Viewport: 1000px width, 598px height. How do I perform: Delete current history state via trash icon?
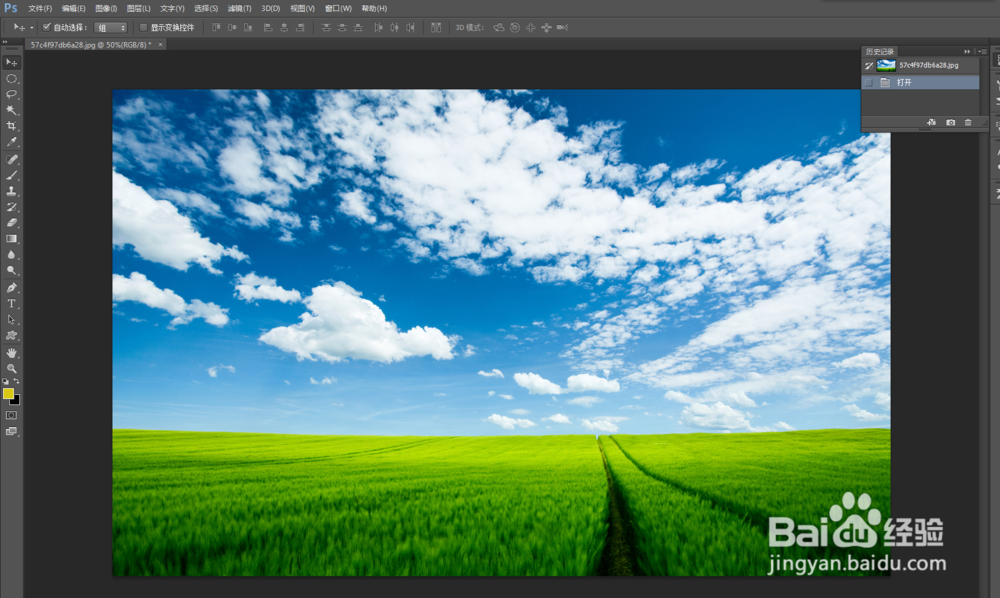tap(968, 122)
